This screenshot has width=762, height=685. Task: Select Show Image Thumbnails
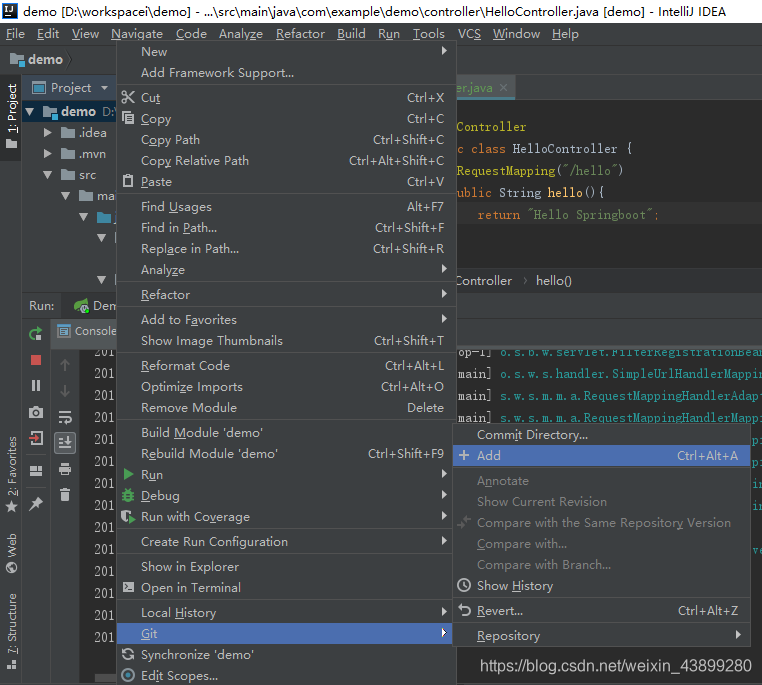(x=286, y=341)
